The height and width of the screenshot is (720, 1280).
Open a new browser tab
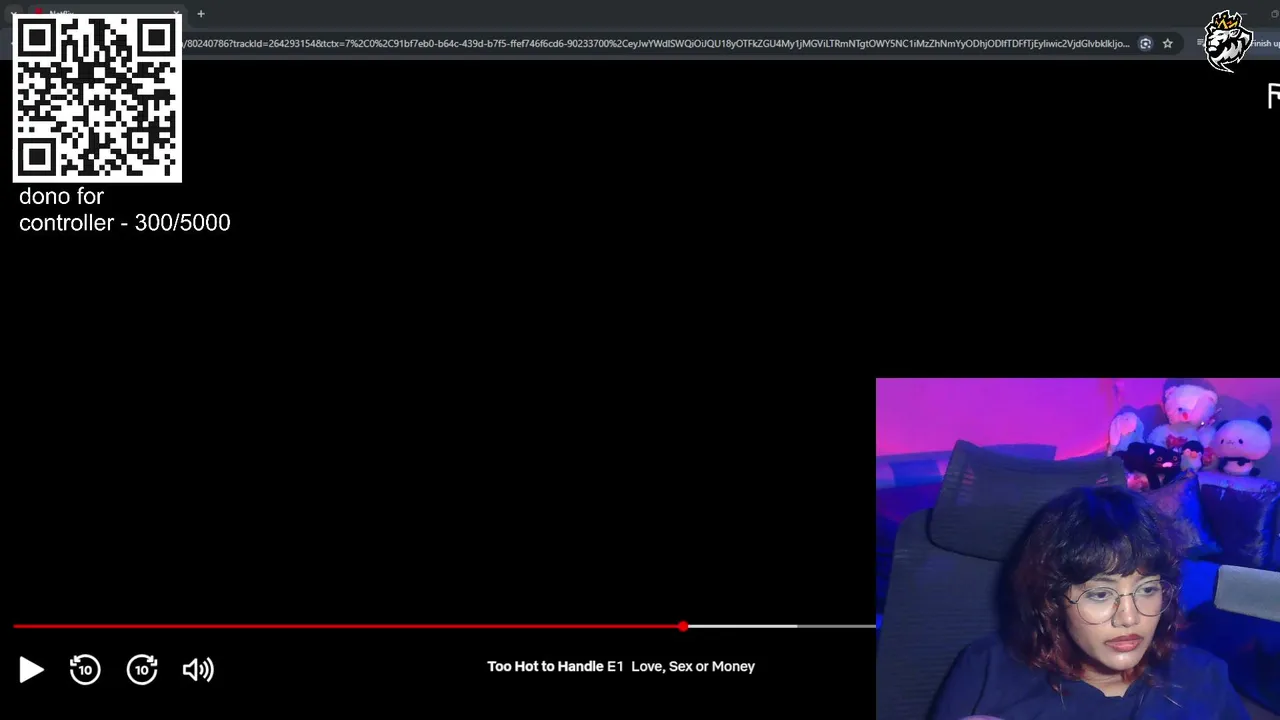(201, 14)
